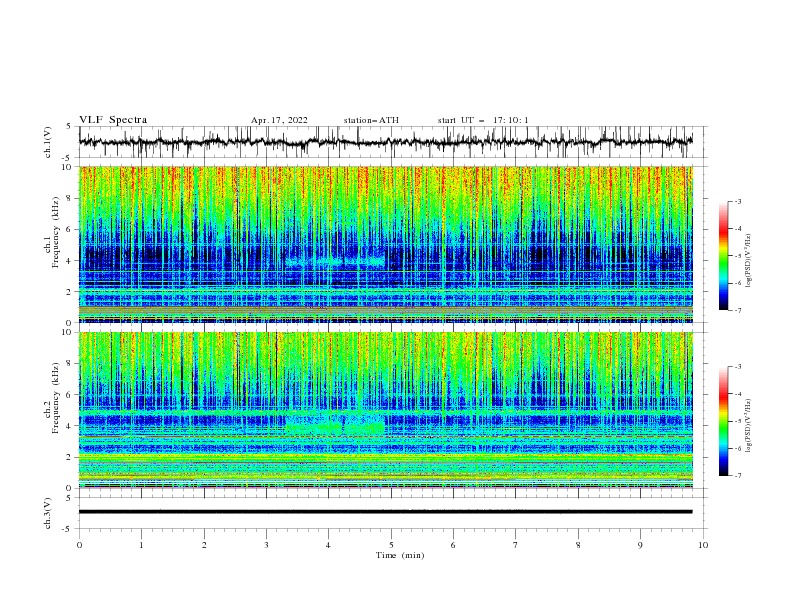Click the "ch.1(V)" waveform axis label
The image size is (792, 612).
tap(48, 142)
